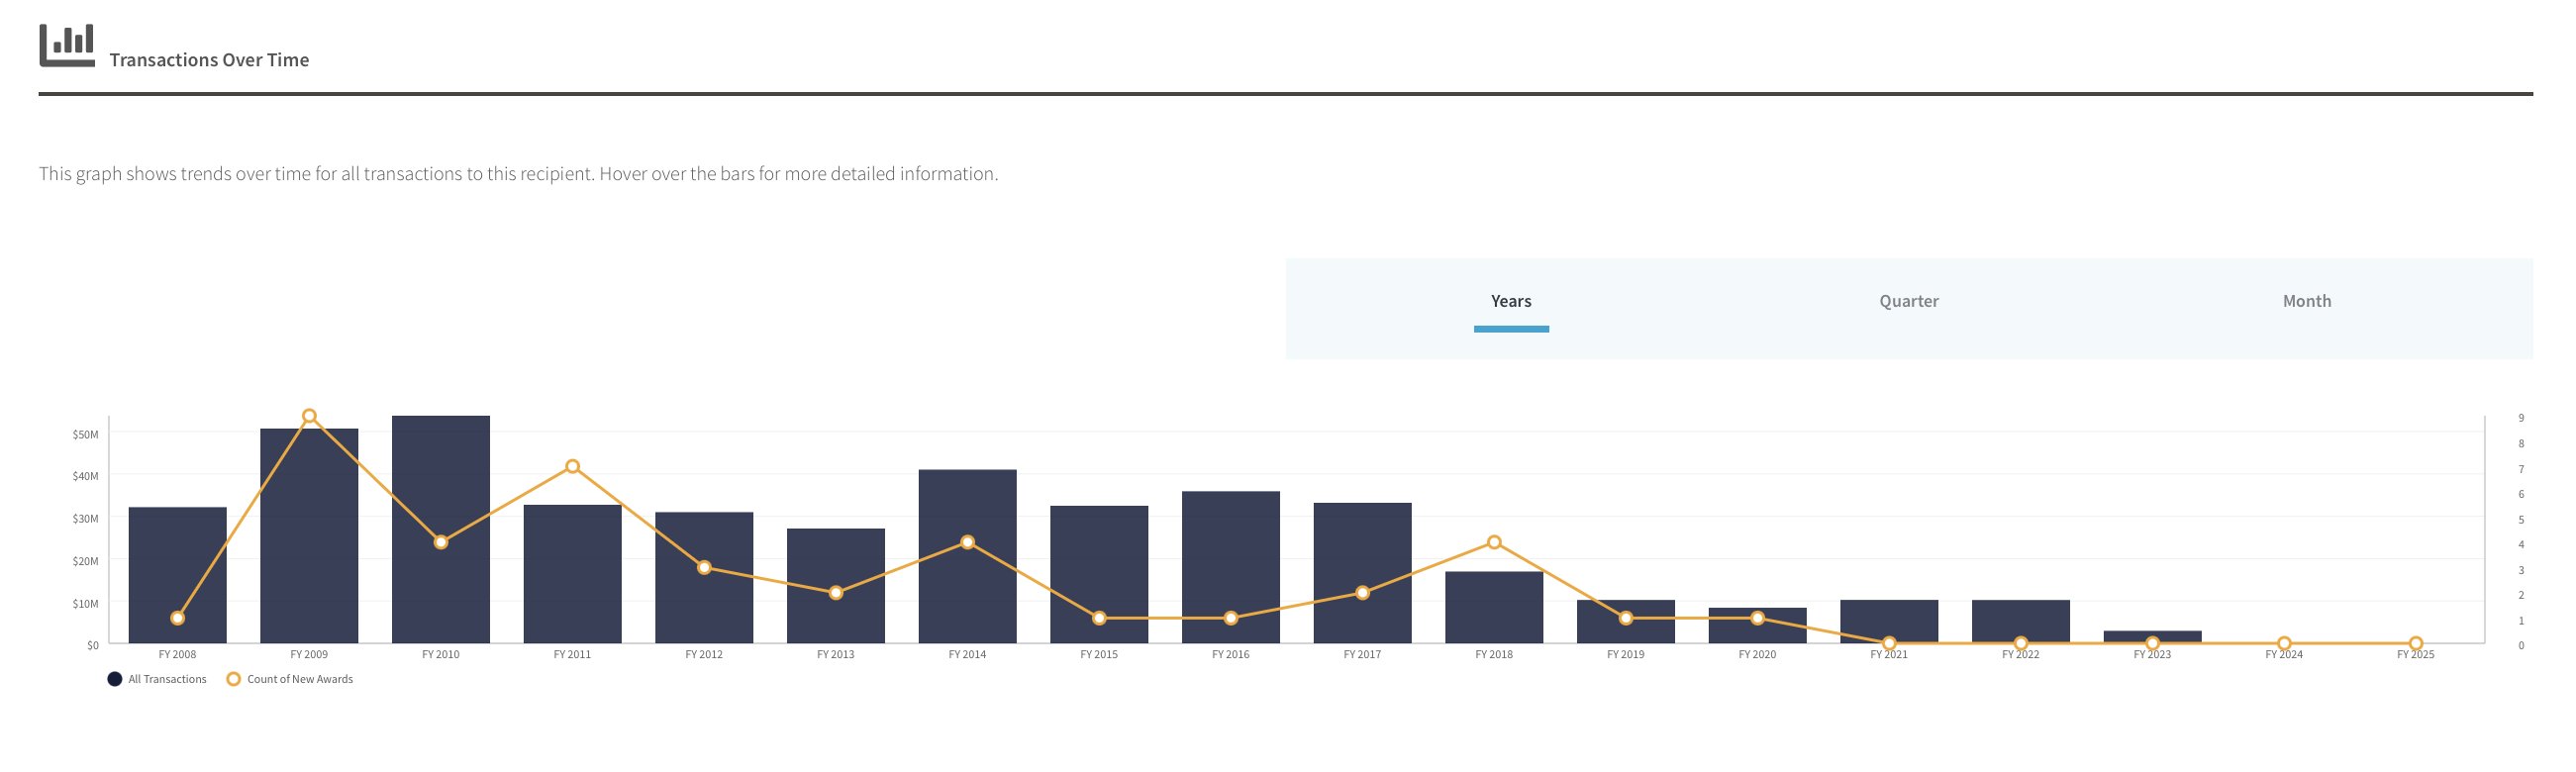Image resolution: width=2576 pixels, height=772 pixels.
Task: Switch to the Quarter tab
Action: (1909, 301)
